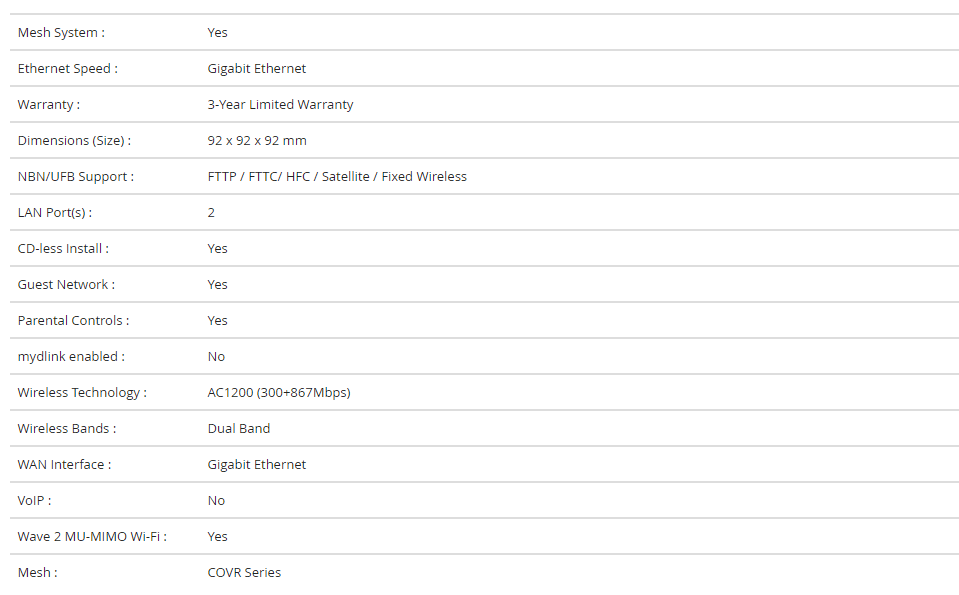Click the LAN Port(s) label
Image resolution: width=959 pixels, height=595 pixels.
click(x=55, y=213)
